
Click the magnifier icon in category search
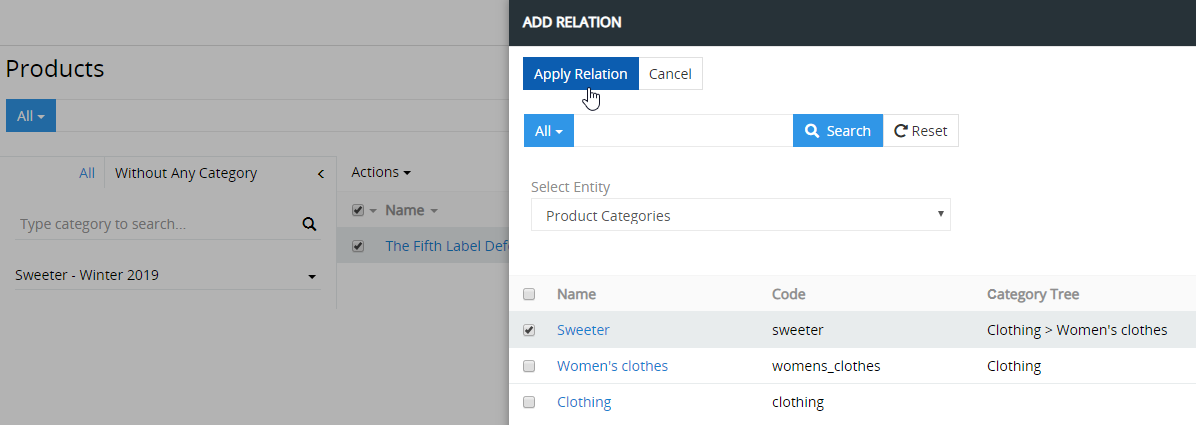pyautogui.click(x=309, y=225)
